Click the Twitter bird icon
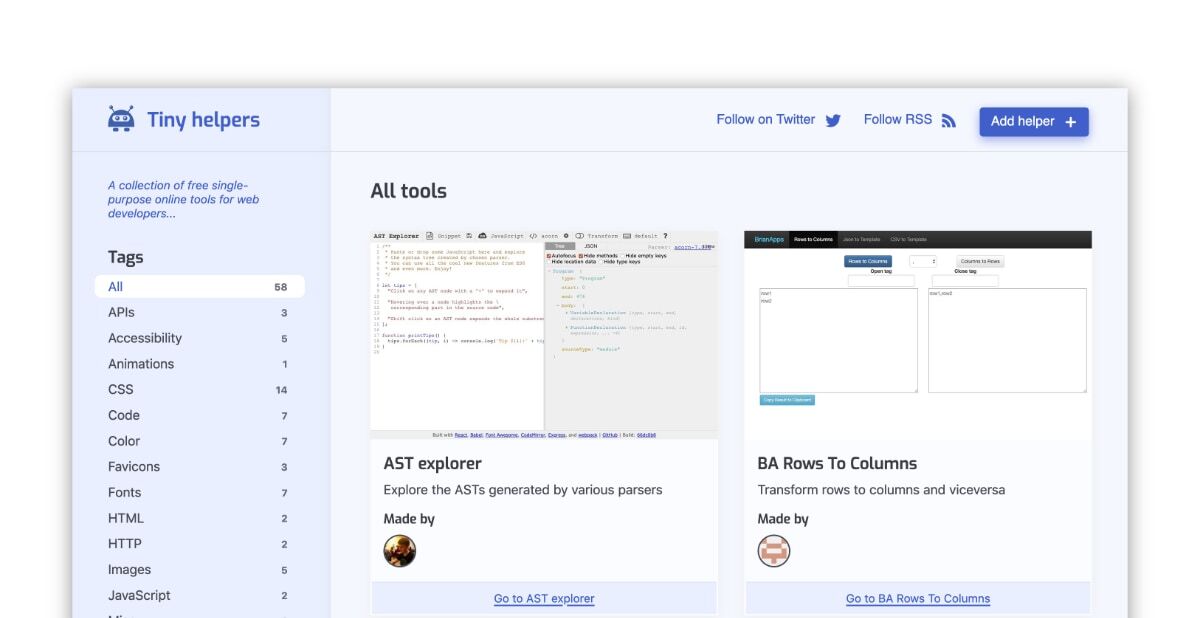Image resolution: width=1200 pixels, height=618 pixels. (833, 120)
